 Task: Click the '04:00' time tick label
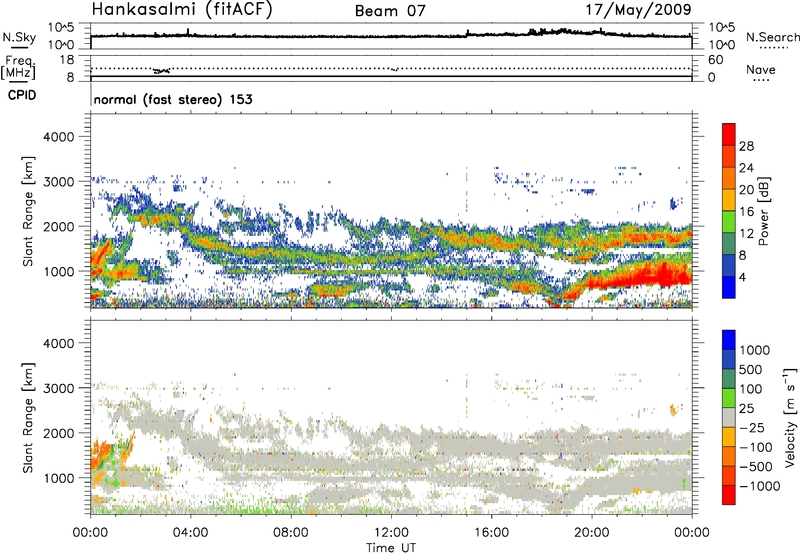coord(190,533)
